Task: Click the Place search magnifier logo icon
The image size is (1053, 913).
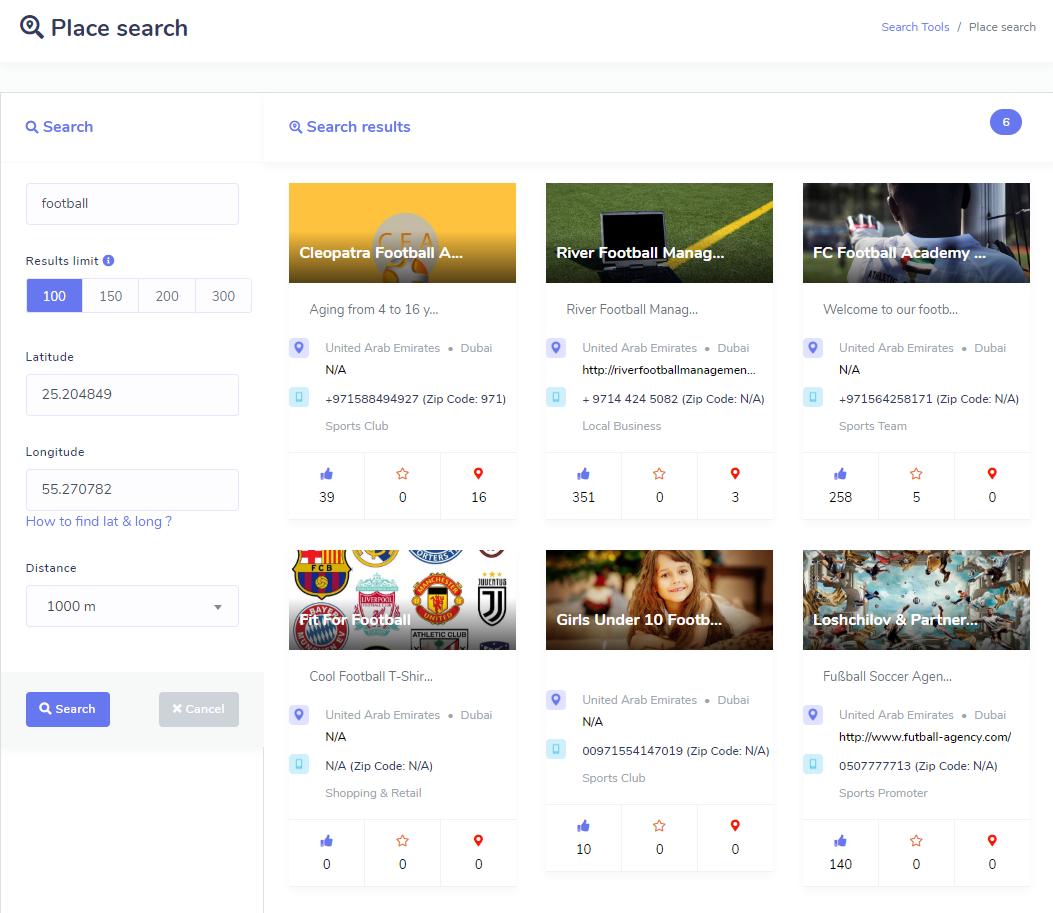Action: click(32, 27)
